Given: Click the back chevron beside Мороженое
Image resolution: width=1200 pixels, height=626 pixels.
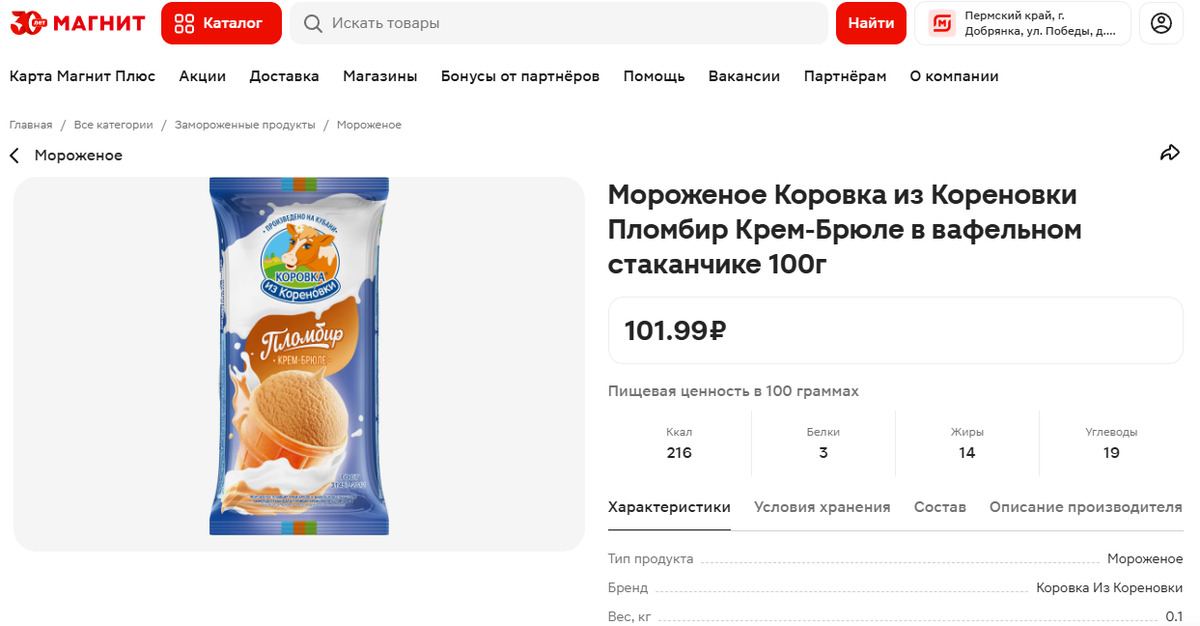Looking at the screenshot, I should [15, 156].
